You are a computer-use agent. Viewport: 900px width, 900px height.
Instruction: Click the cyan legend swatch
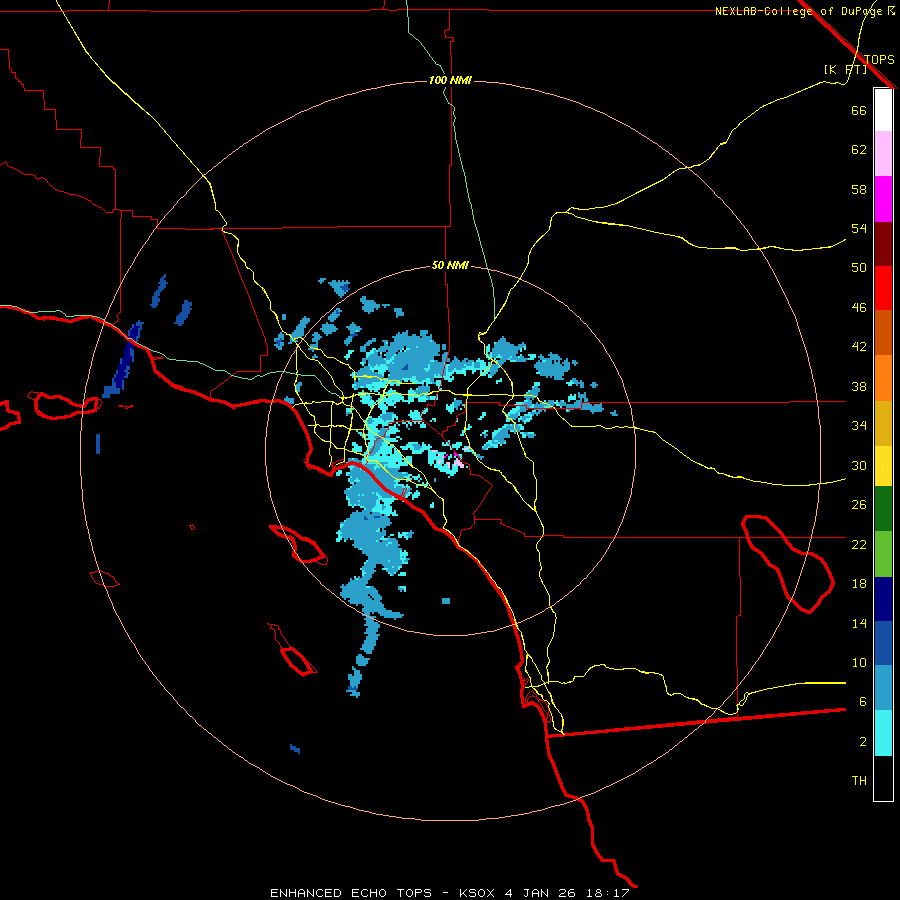(x=883, y=733)
